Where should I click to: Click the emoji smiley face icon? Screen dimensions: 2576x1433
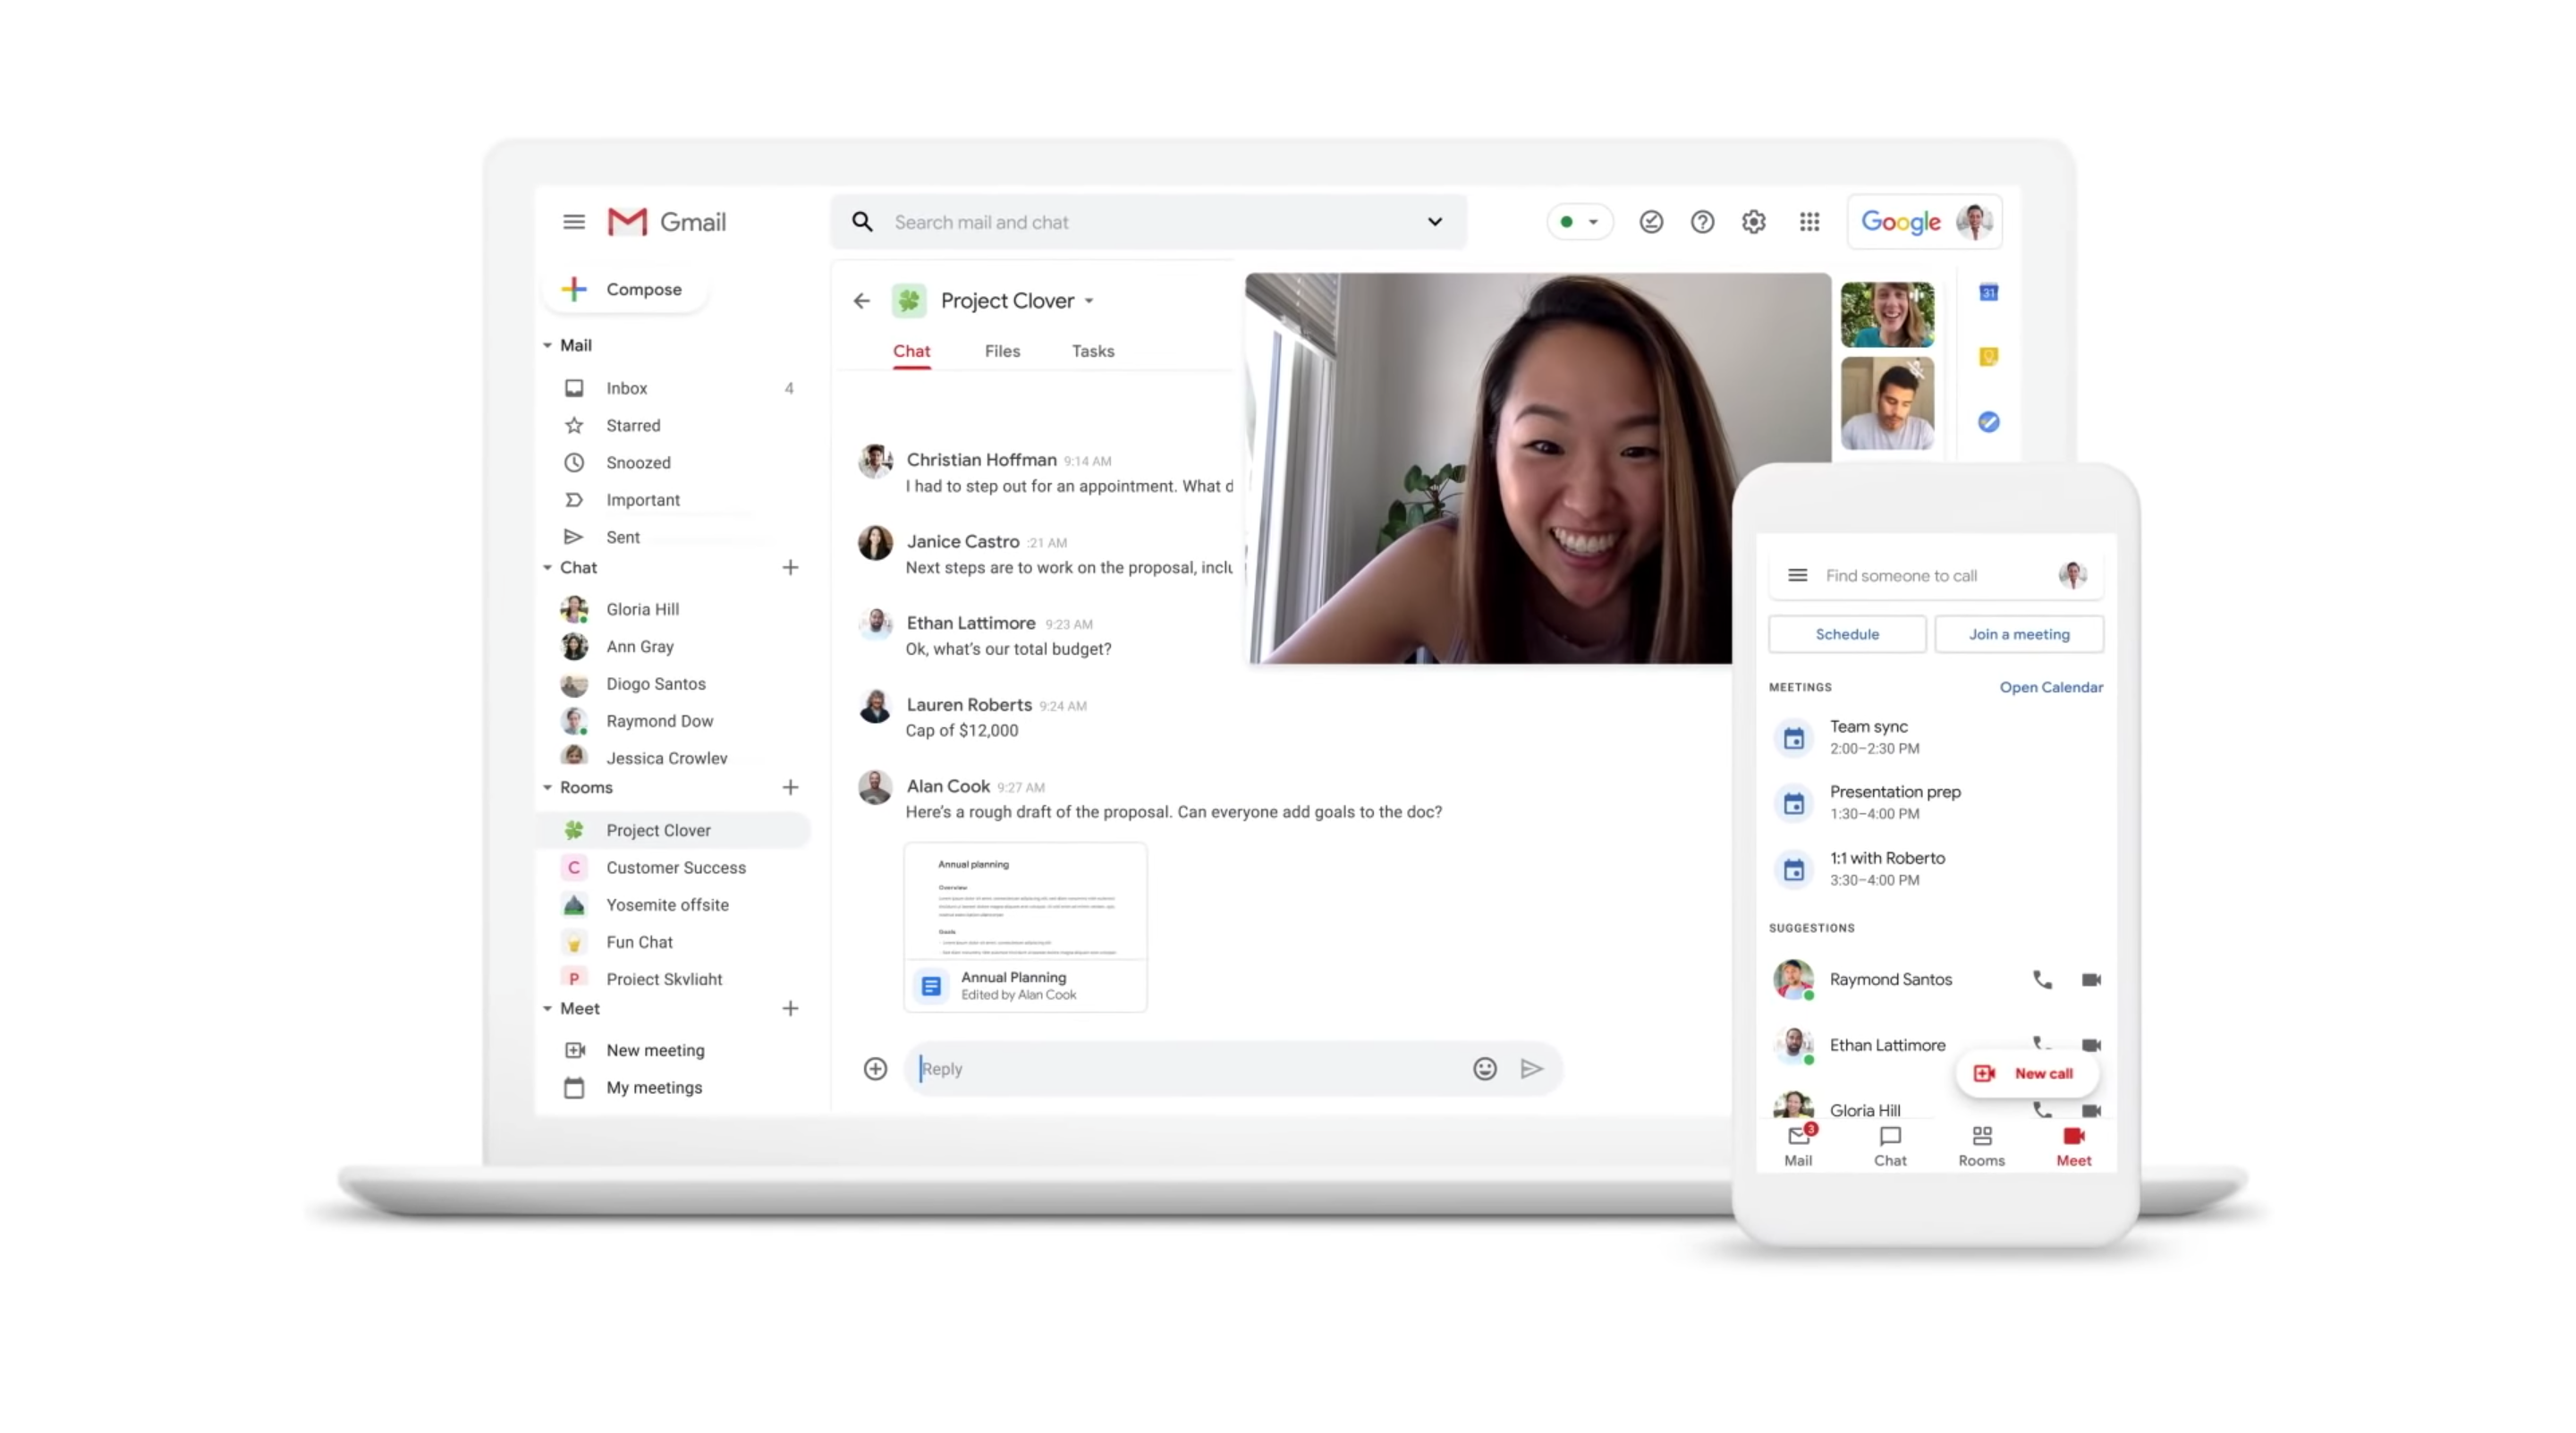[1484, 1068]
